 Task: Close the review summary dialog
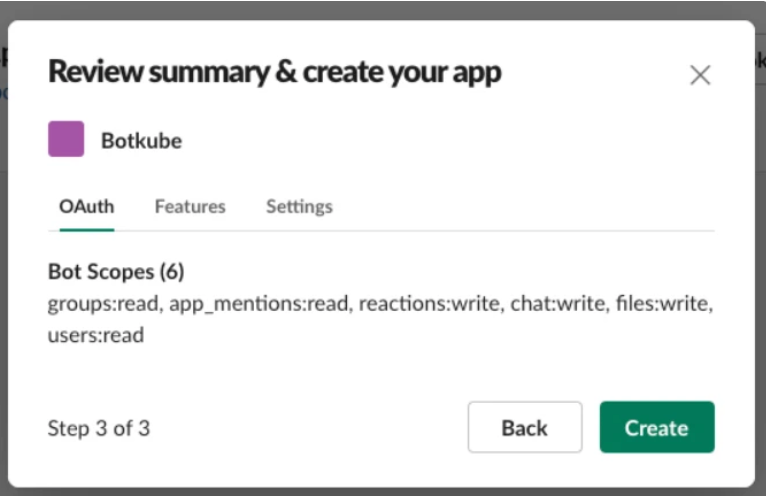pyautogui.click(x=700, y=75)
